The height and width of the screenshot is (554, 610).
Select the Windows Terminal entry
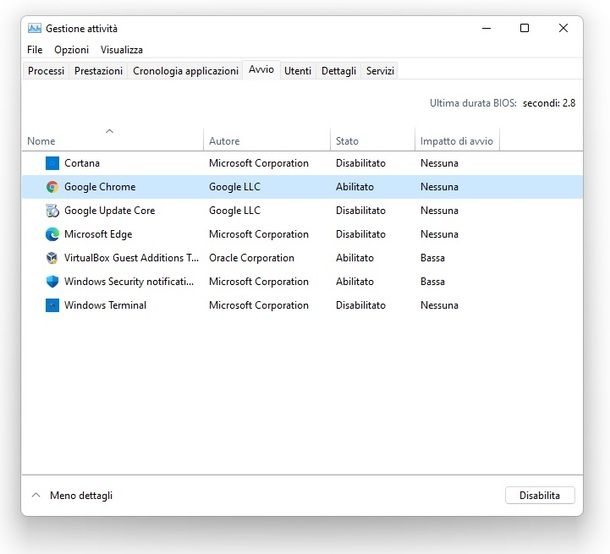[x=105, y=305]
